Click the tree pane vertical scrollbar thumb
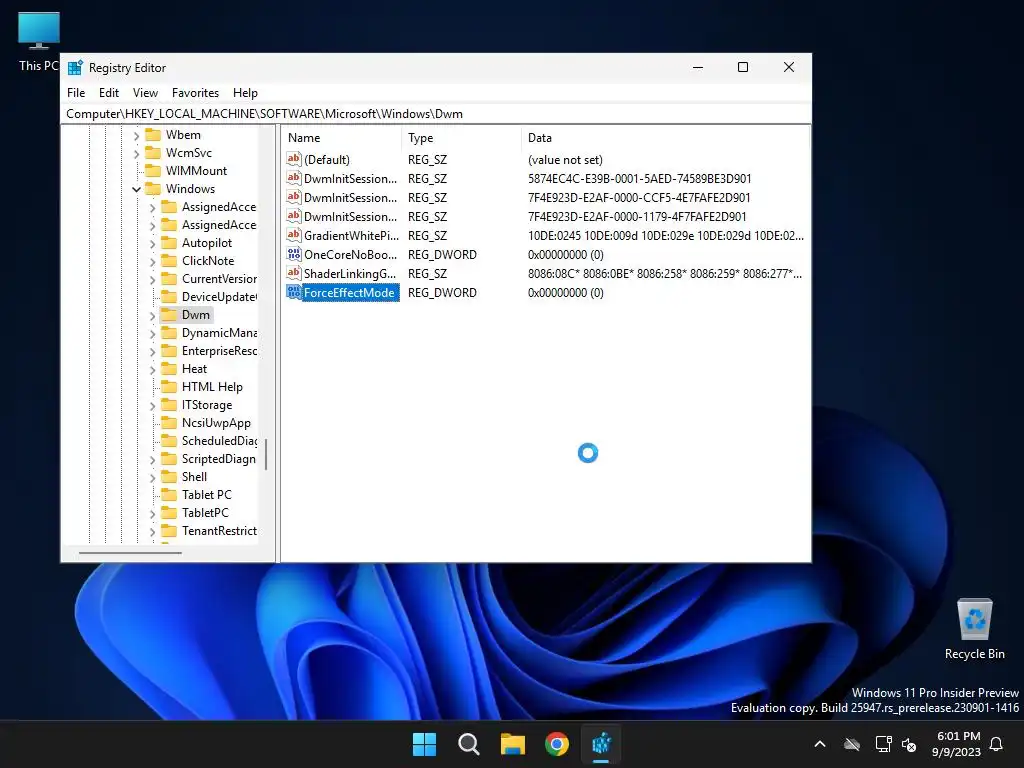This screenshot has height=768, width=1024. point(266,454)
